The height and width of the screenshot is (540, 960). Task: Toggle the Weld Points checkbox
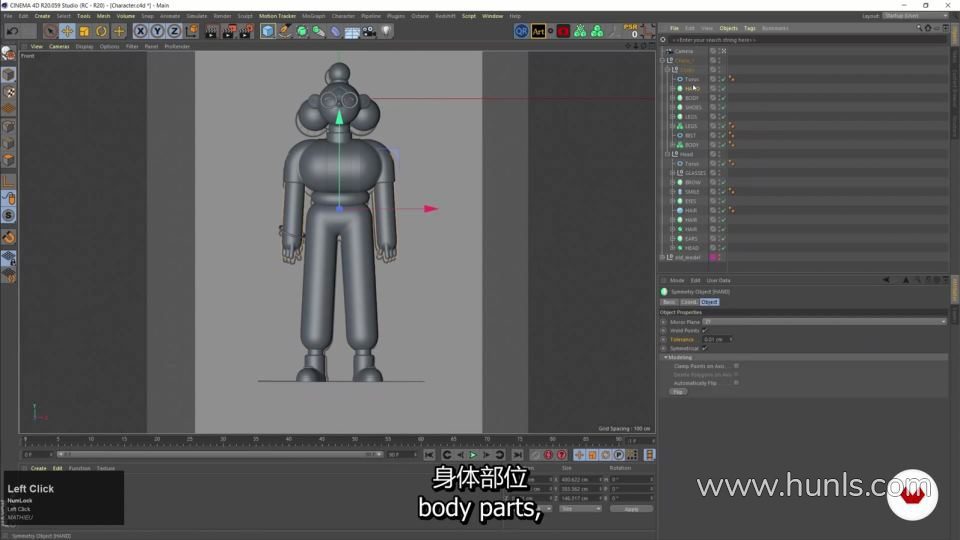point(705,331)
